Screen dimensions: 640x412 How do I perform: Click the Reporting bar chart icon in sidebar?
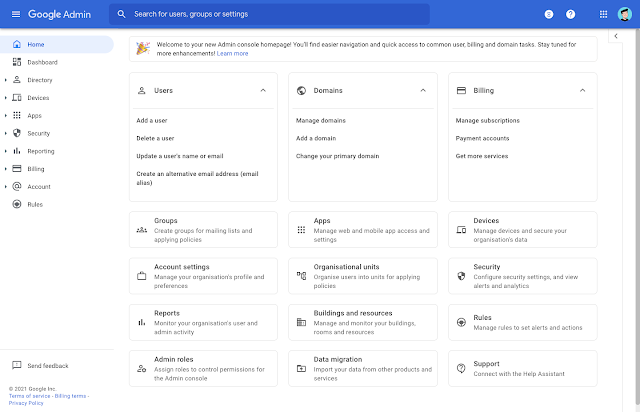tap(17, 151)
